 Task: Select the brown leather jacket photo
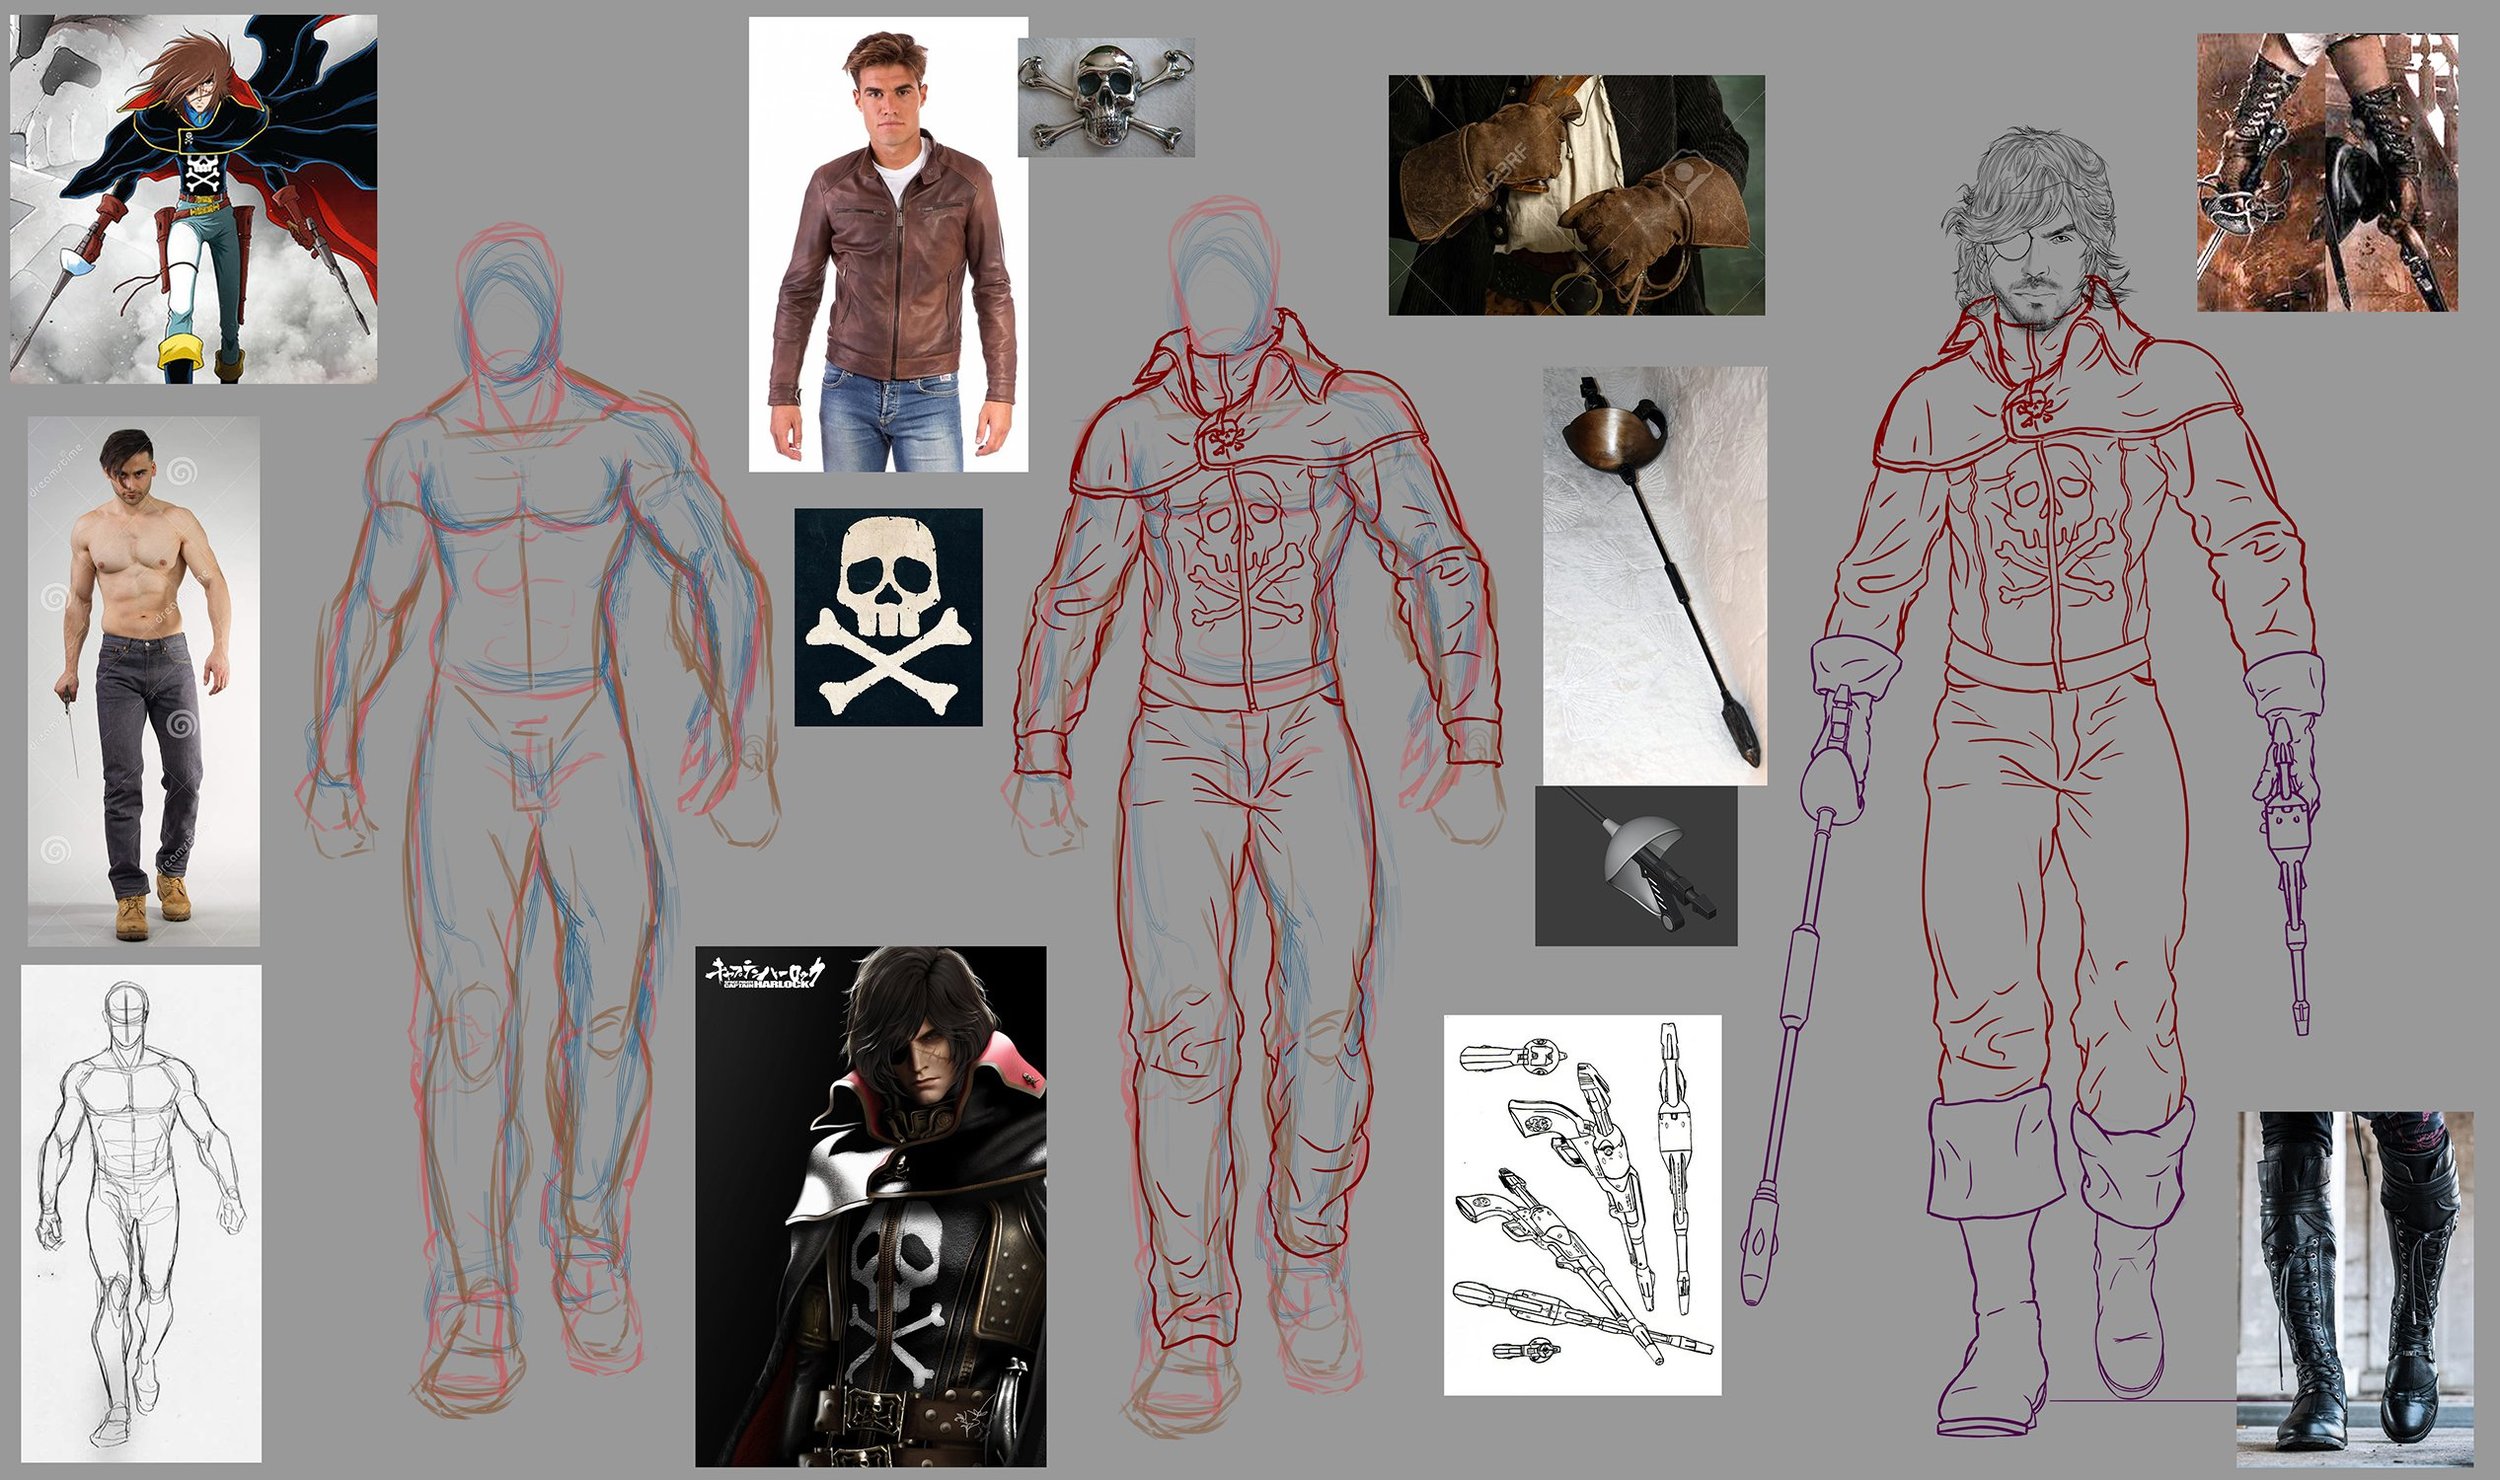888,244
